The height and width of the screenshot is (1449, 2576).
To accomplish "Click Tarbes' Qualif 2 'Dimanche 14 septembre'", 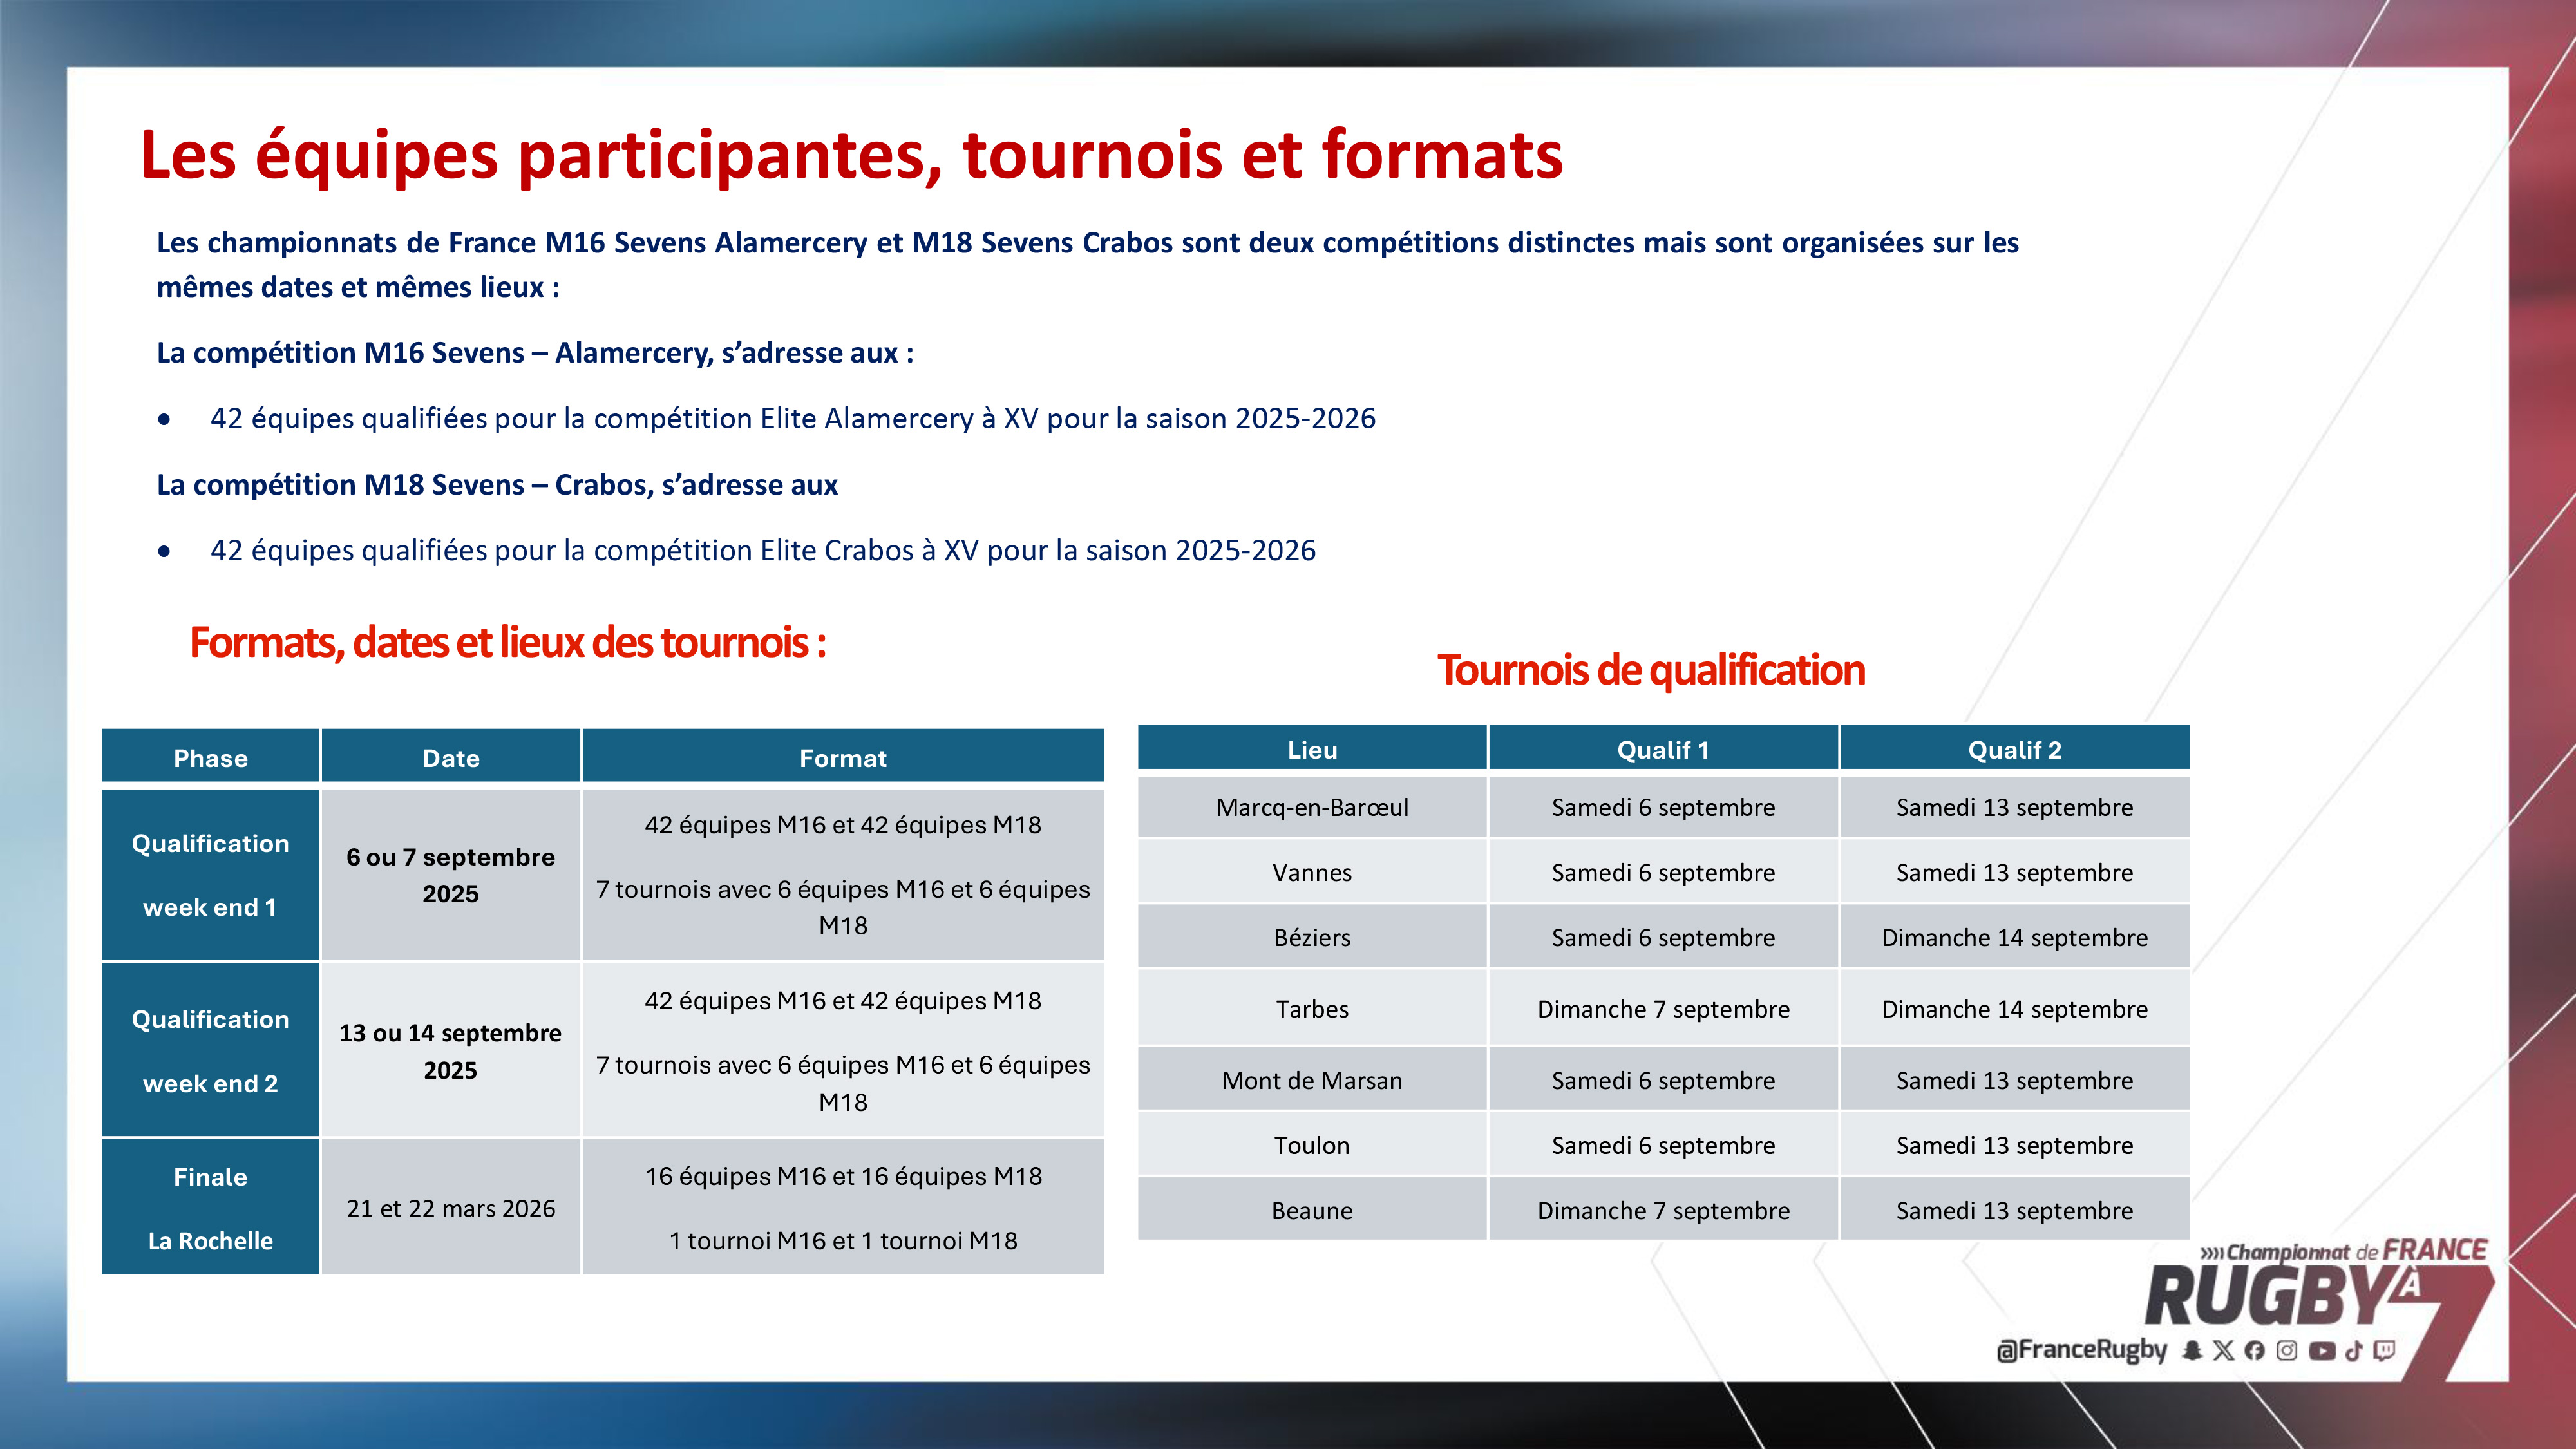I will point(2014,1008).
